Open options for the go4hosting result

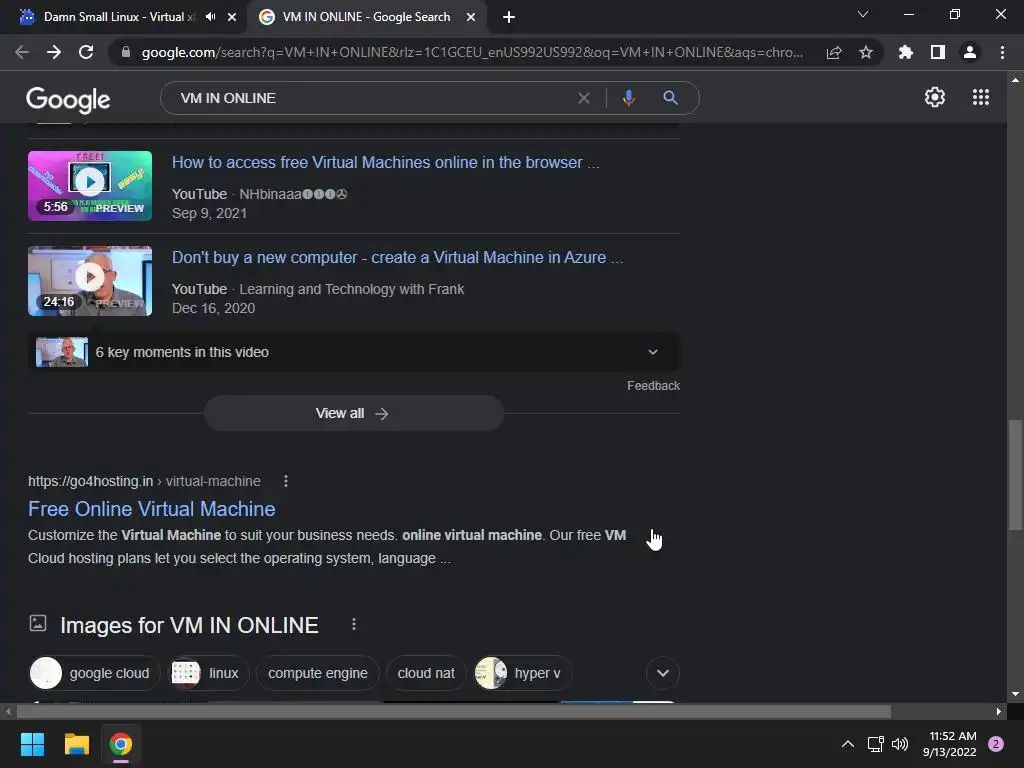tap(286, 481)
